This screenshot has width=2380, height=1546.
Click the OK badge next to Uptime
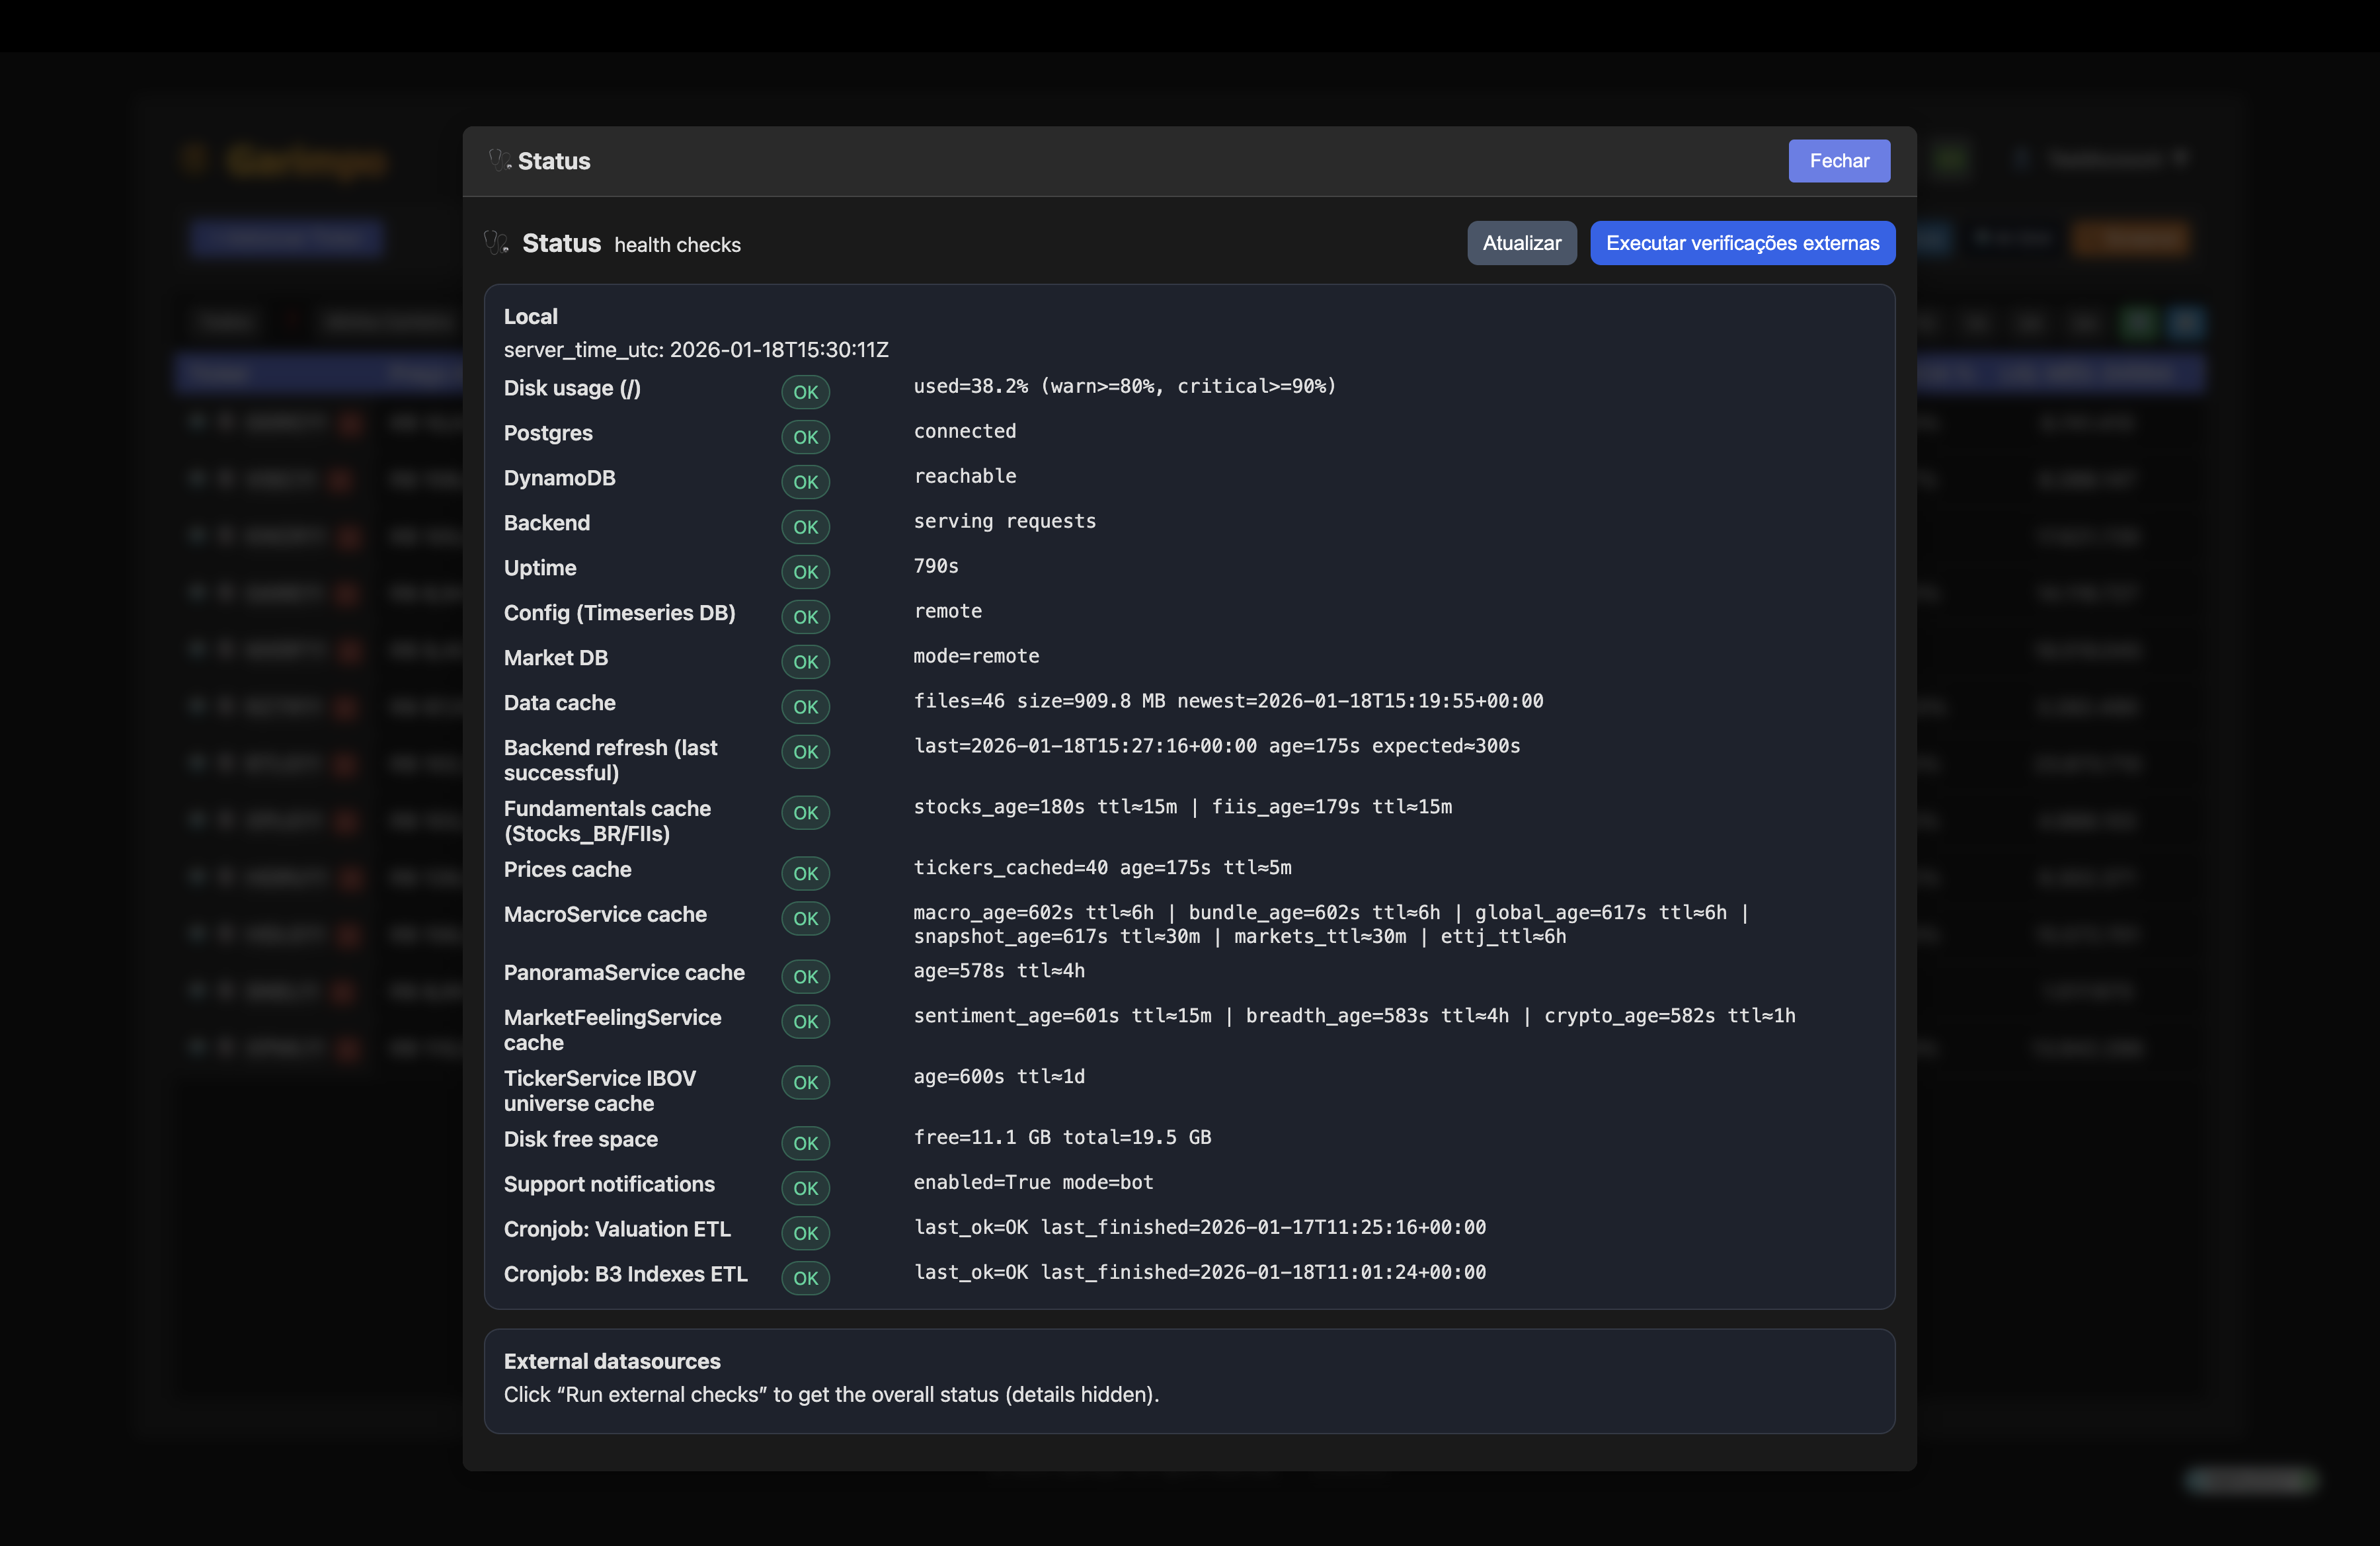pos(805,572)
